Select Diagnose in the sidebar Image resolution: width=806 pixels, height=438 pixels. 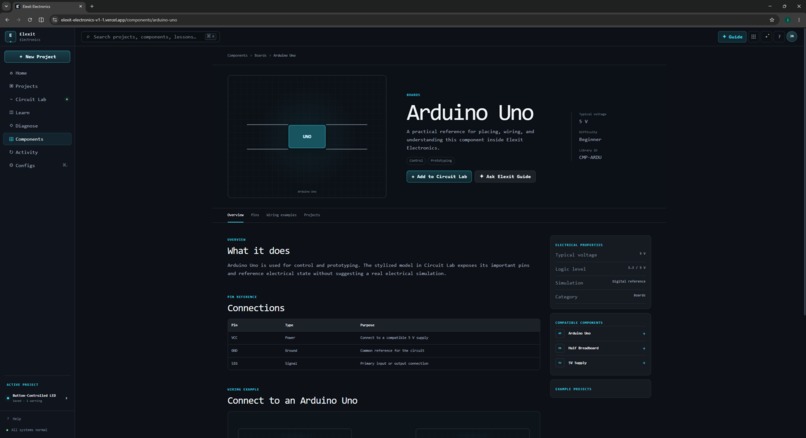37,126
